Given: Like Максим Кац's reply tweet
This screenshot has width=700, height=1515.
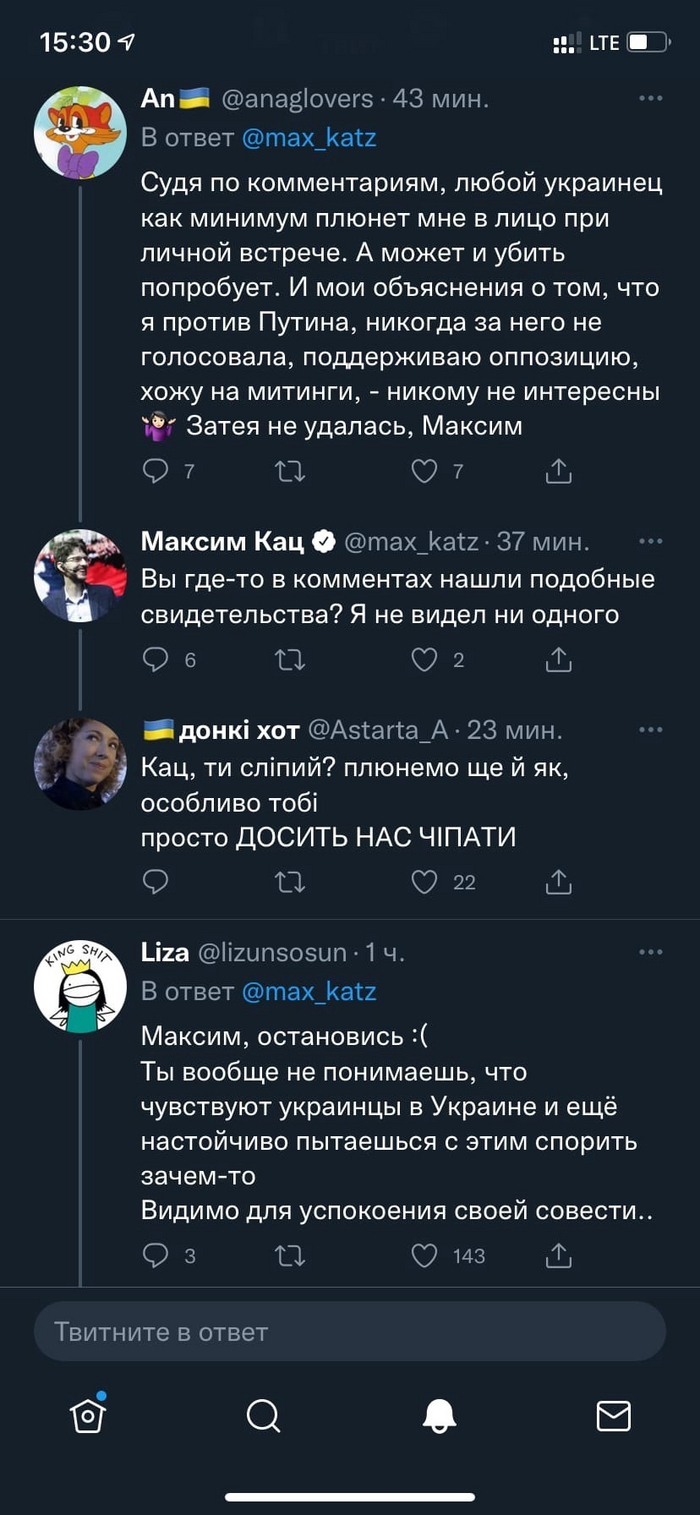Looking at the screenshot, I should point(425,659).
